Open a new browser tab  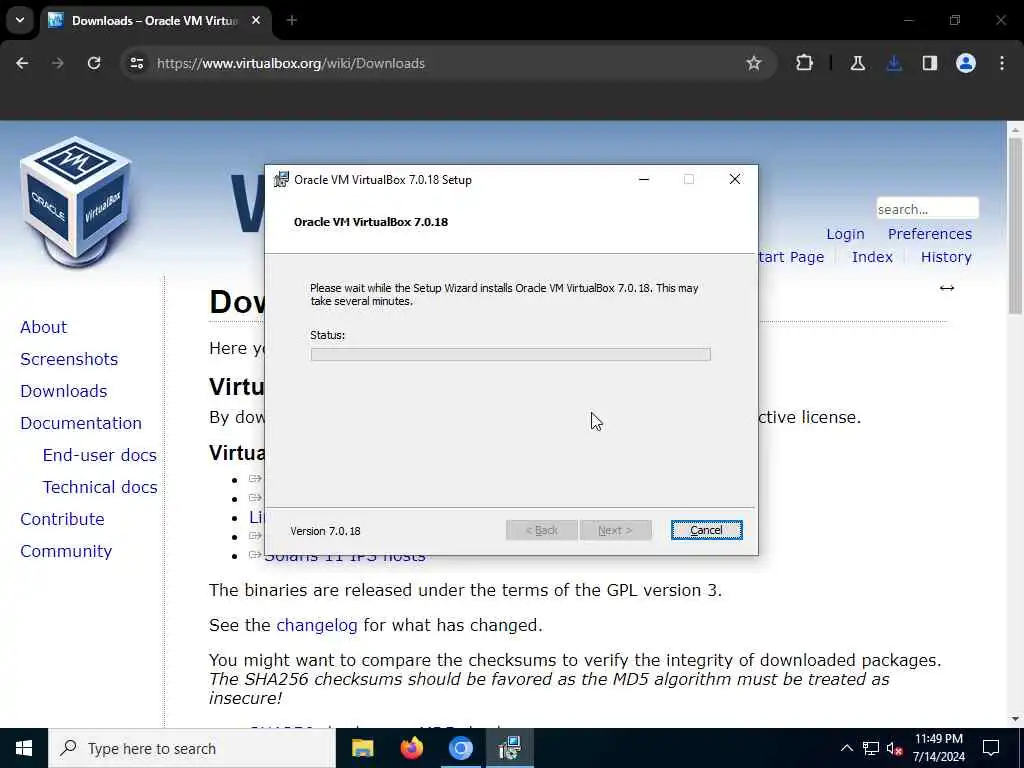point(292,20)
